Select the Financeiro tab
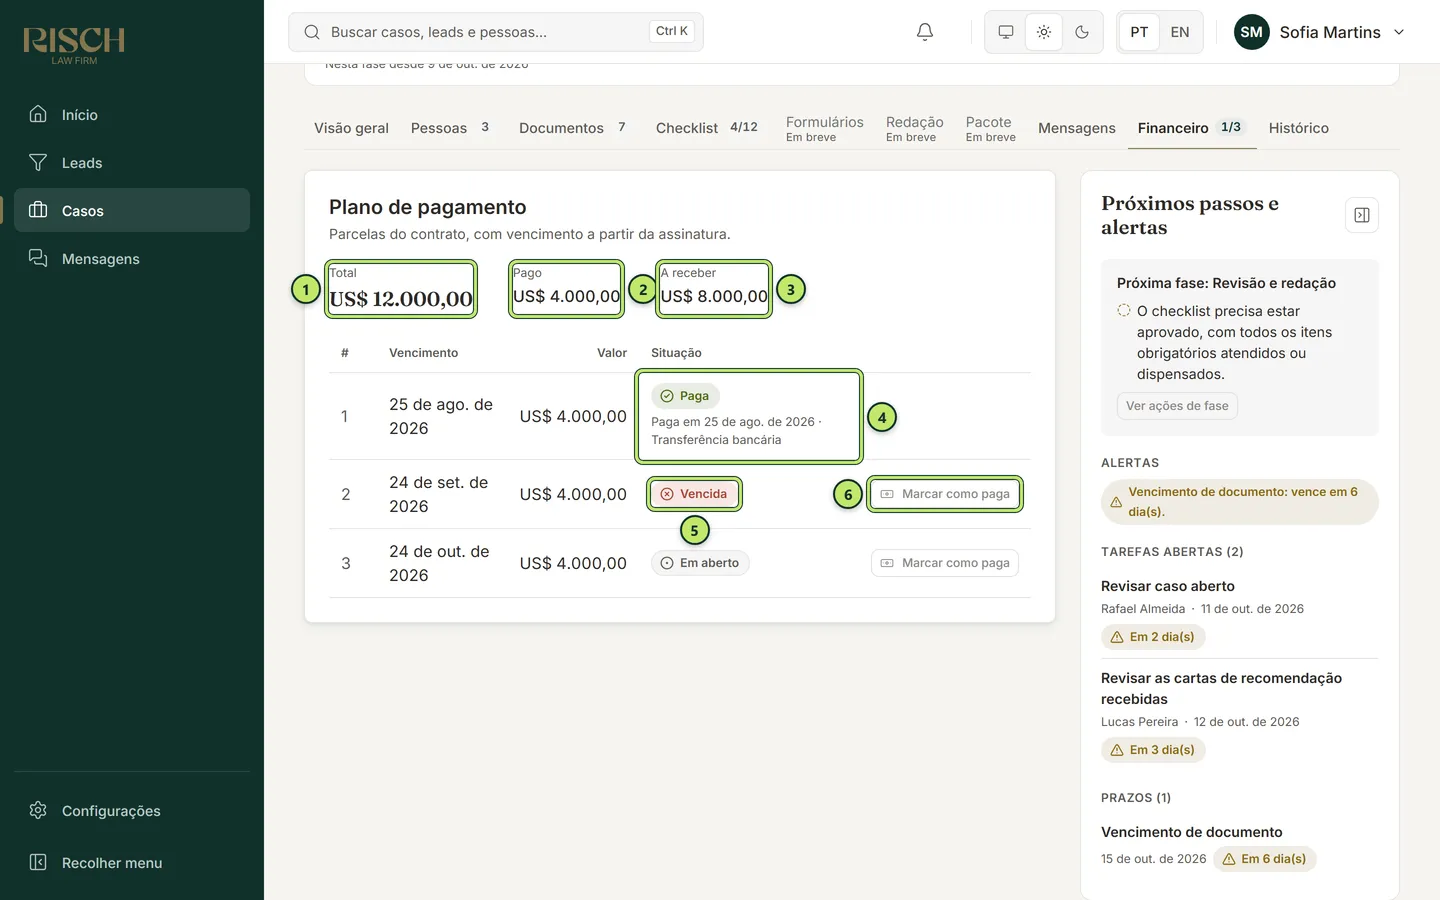The width and height of the screenshot is (1440, 900). click(x=1190, y=128)
